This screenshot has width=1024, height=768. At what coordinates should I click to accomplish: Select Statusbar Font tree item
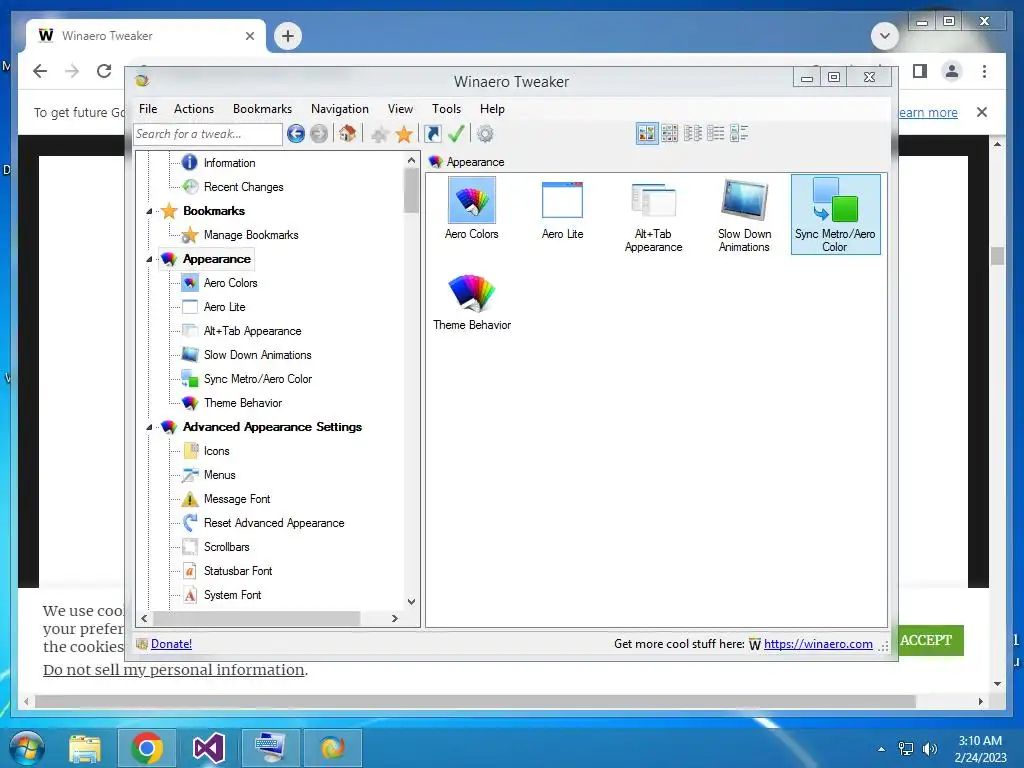click(238, 571)
